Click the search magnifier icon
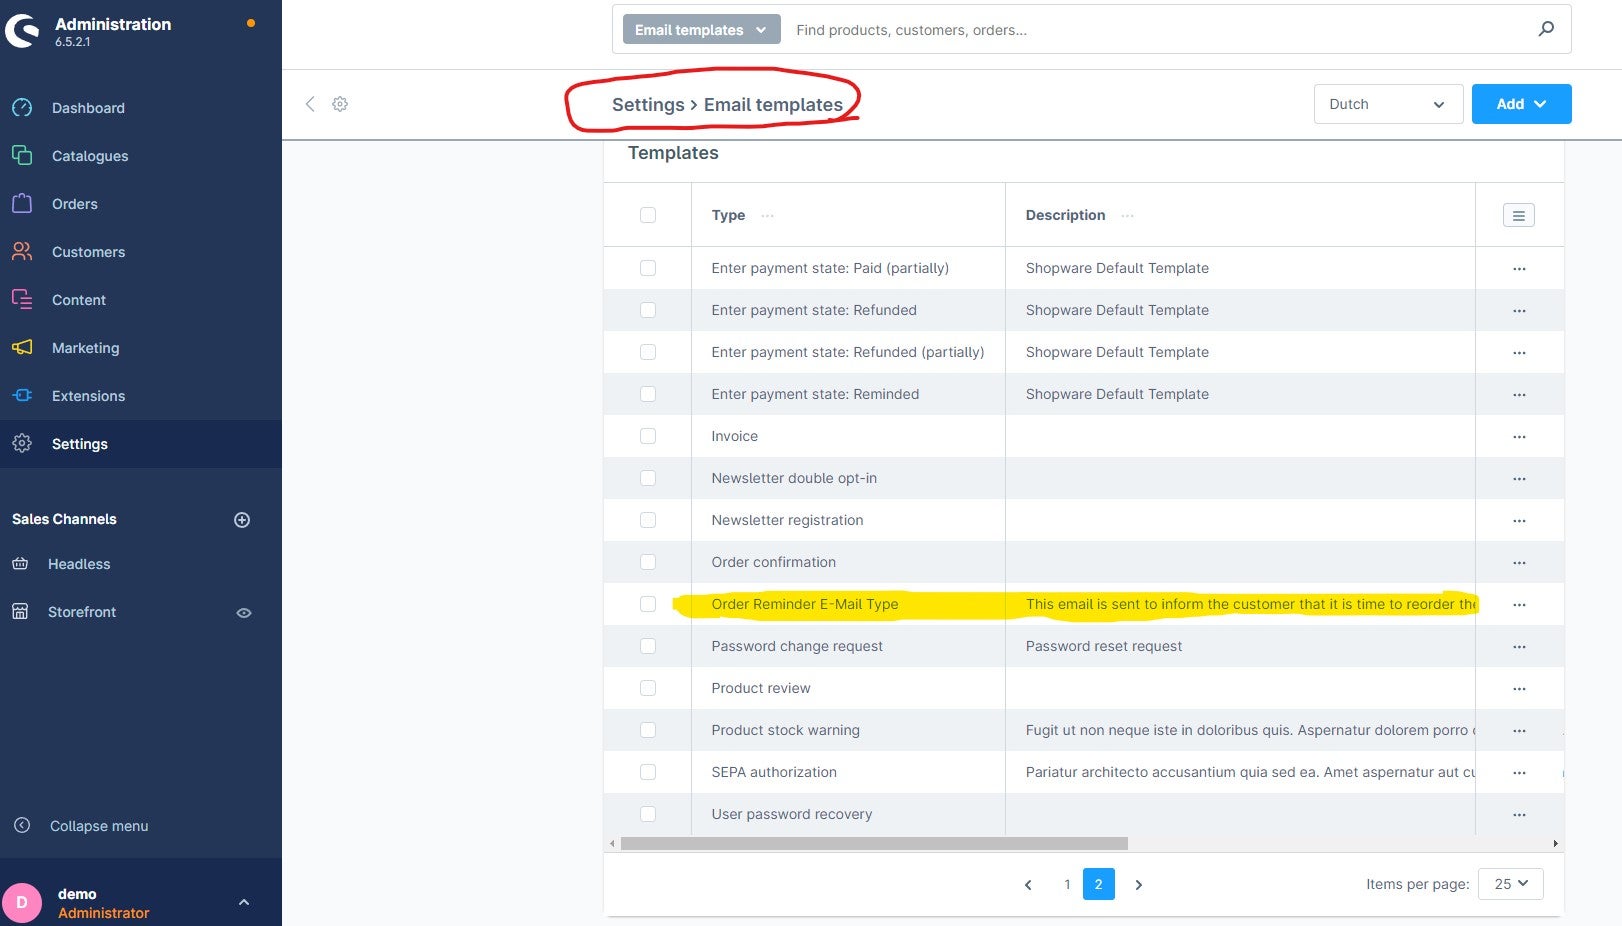The width and height of the screenshot is (1622, 926). pyautogui.click(x=1546, y=29)
